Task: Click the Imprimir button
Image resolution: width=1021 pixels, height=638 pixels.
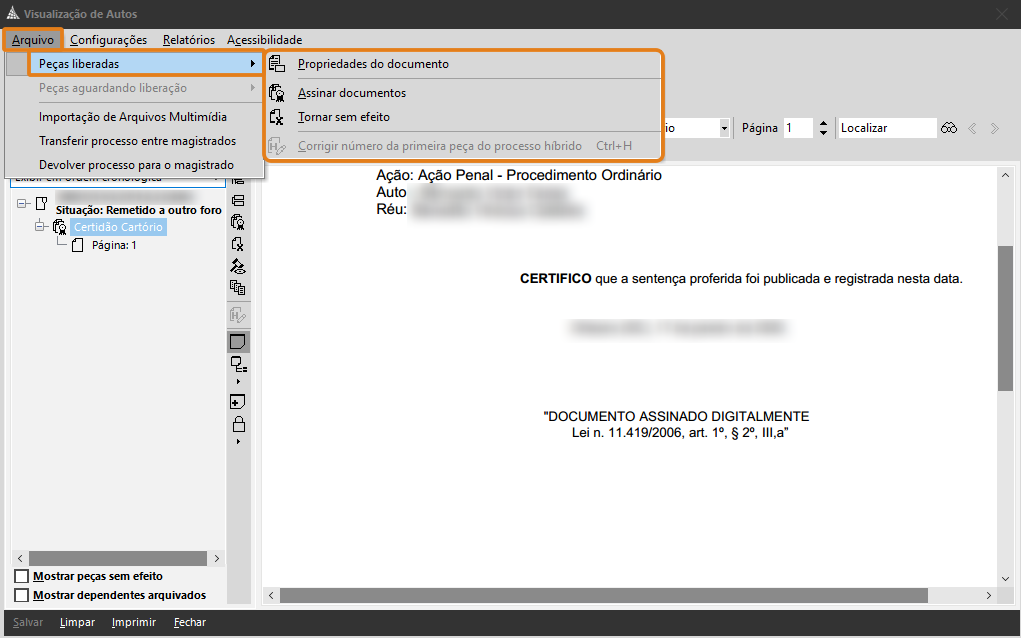Action: [x=133, y=622]
